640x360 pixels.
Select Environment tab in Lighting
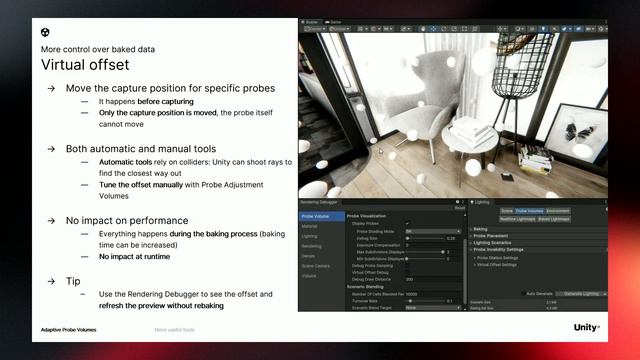click(x=558, y=211)
